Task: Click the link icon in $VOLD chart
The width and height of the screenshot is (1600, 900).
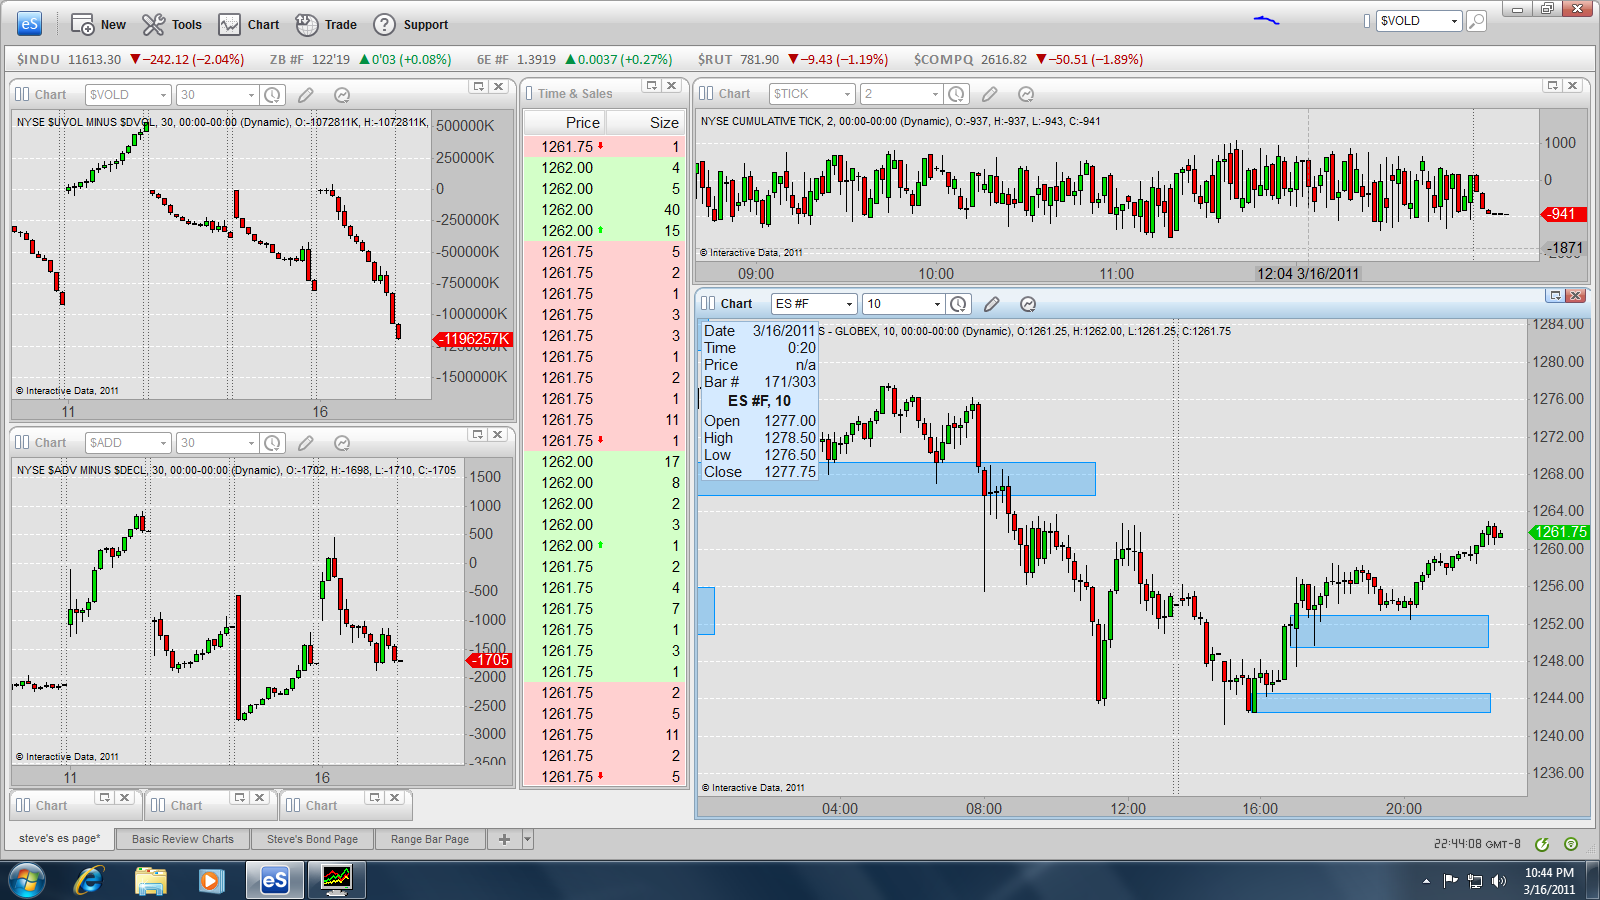Action: tap(23, 95)
